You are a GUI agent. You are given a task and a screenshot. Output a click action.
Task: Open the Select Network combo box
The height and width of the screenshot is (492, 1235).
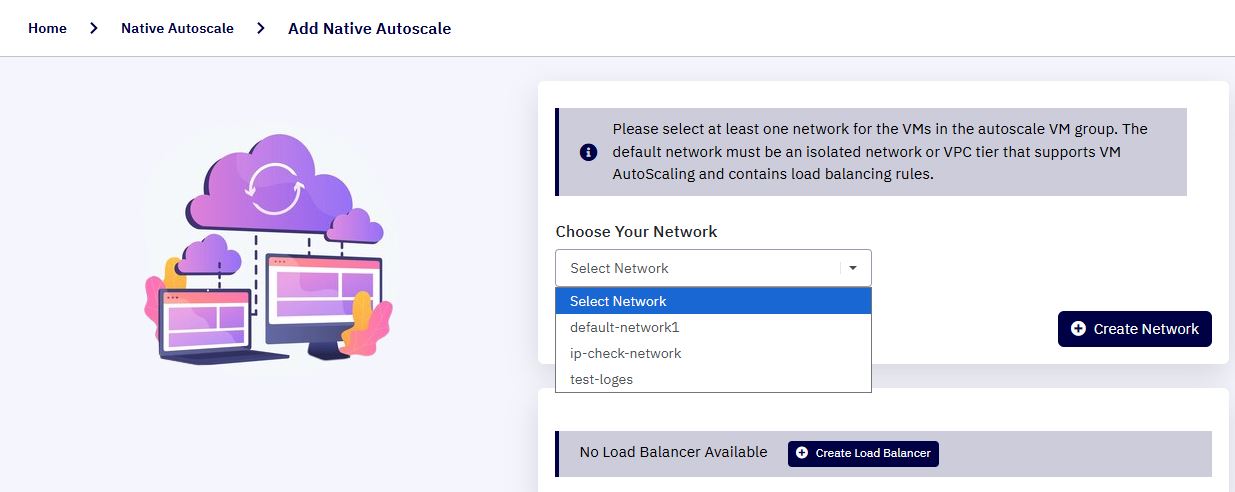(x=713, y=268)
